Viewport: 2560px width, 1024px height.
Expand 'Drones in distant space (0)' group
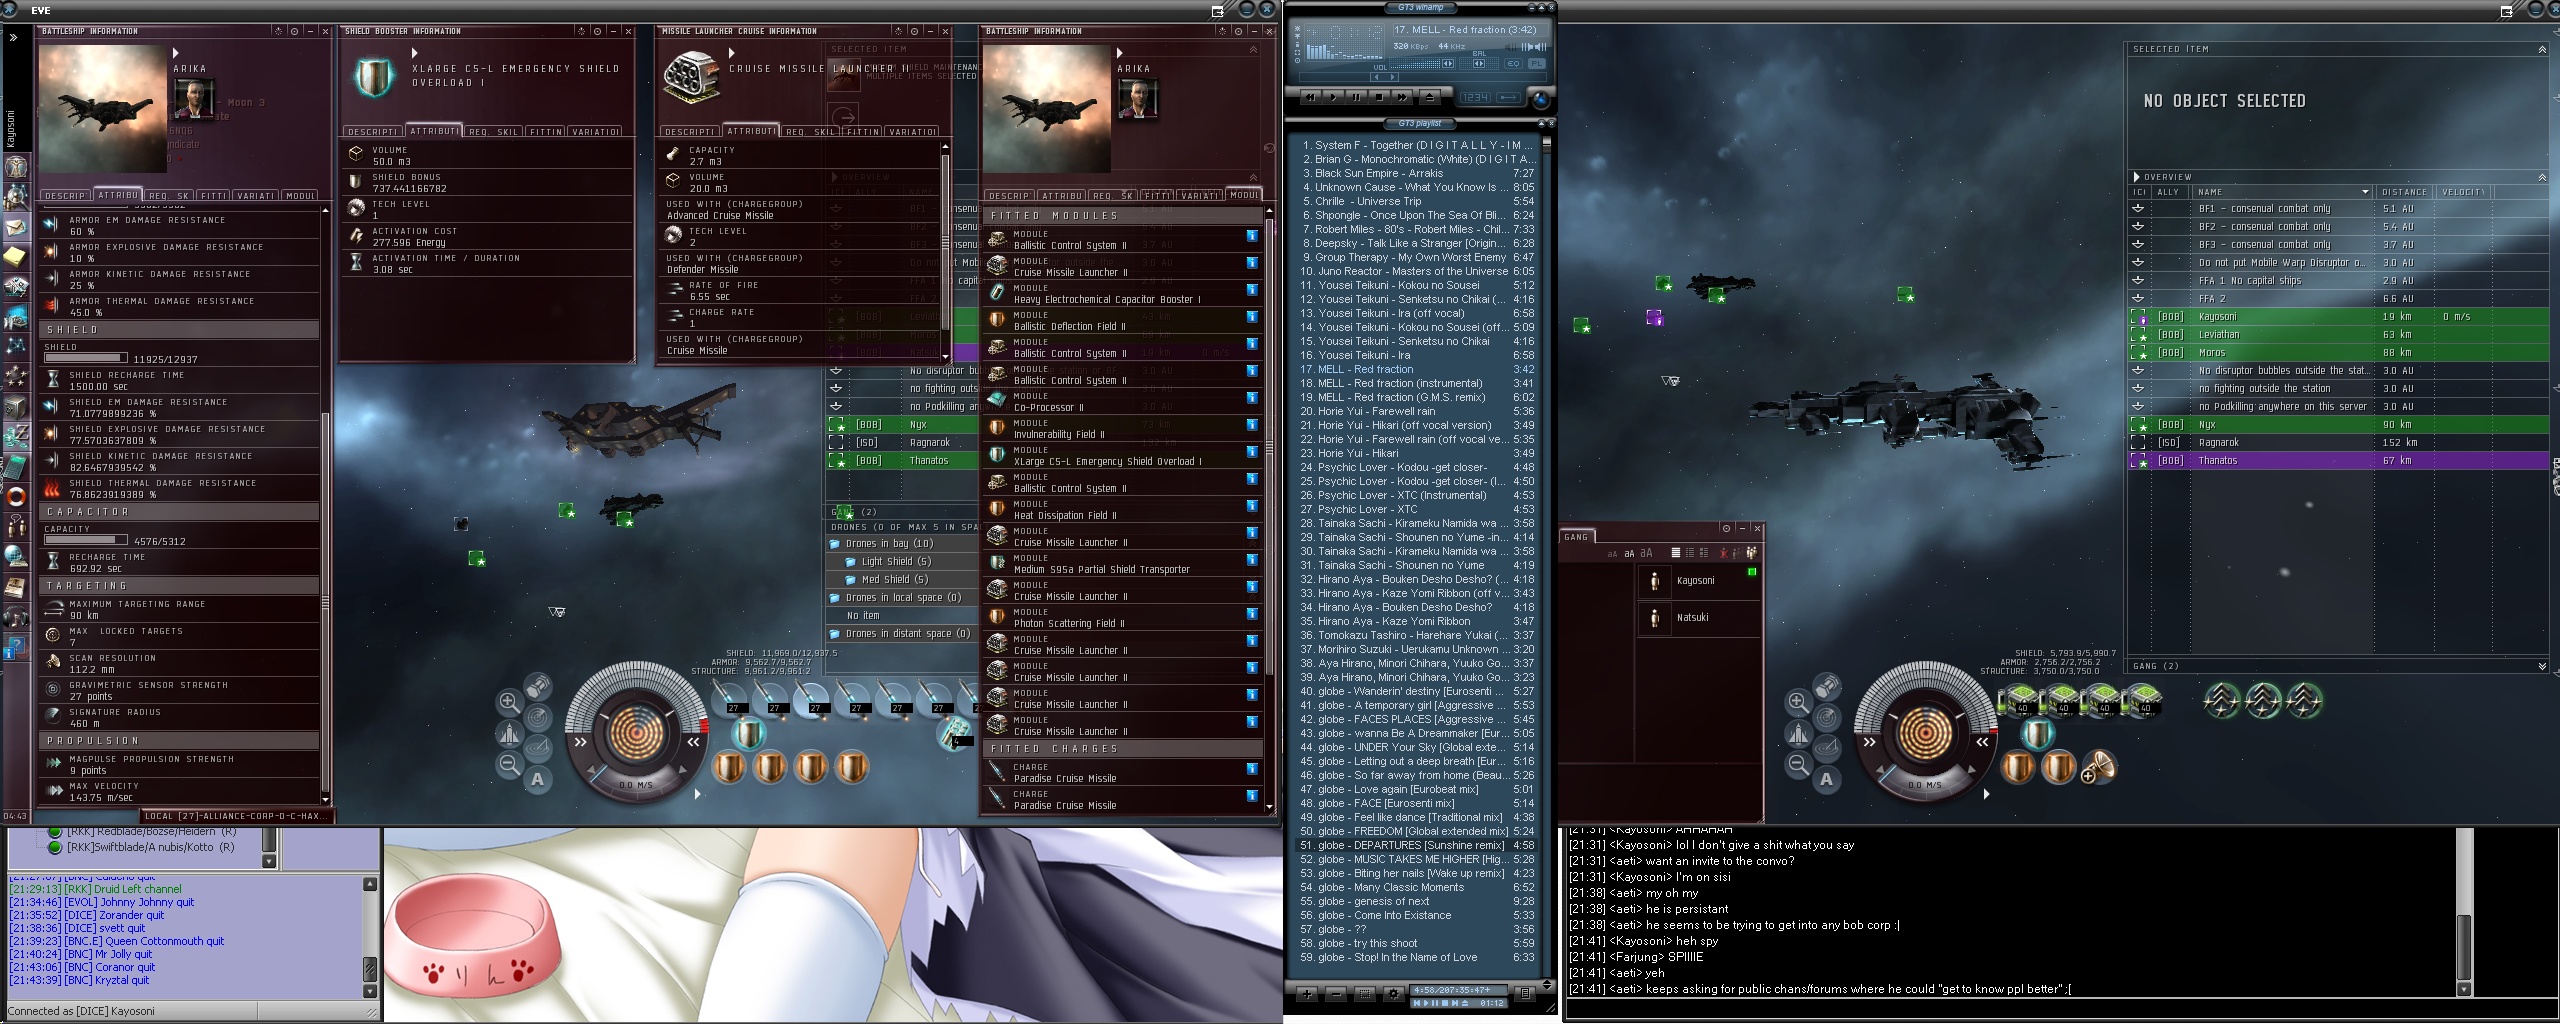coord(835,634)
